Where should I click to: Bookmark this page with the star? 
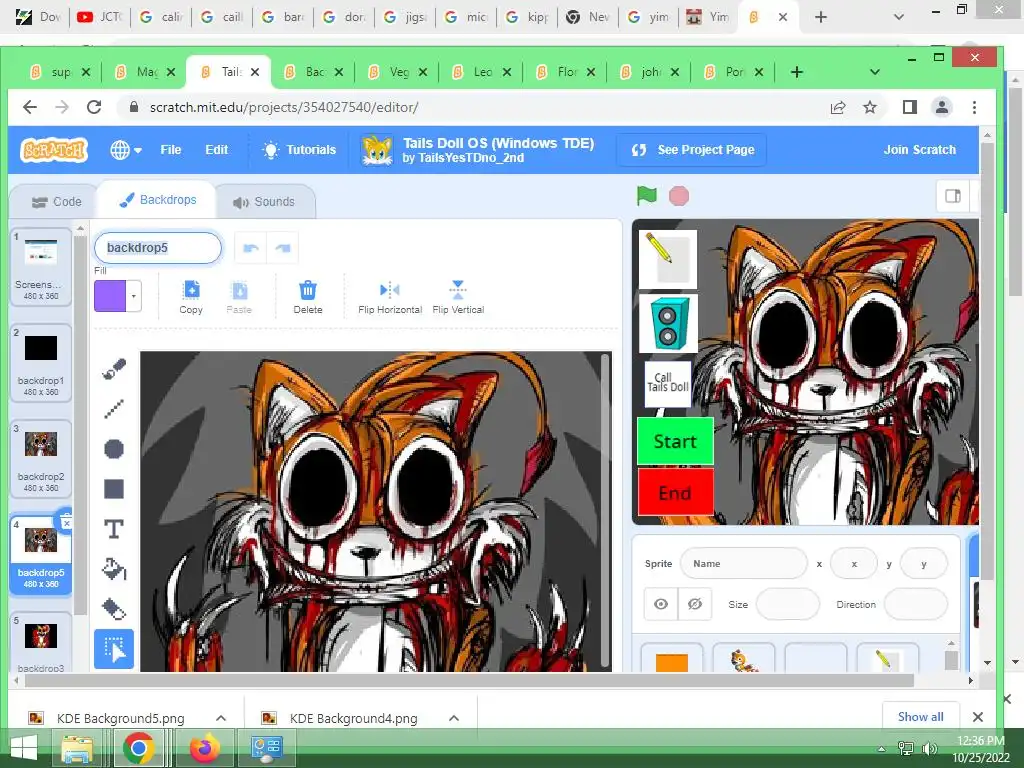870,107
